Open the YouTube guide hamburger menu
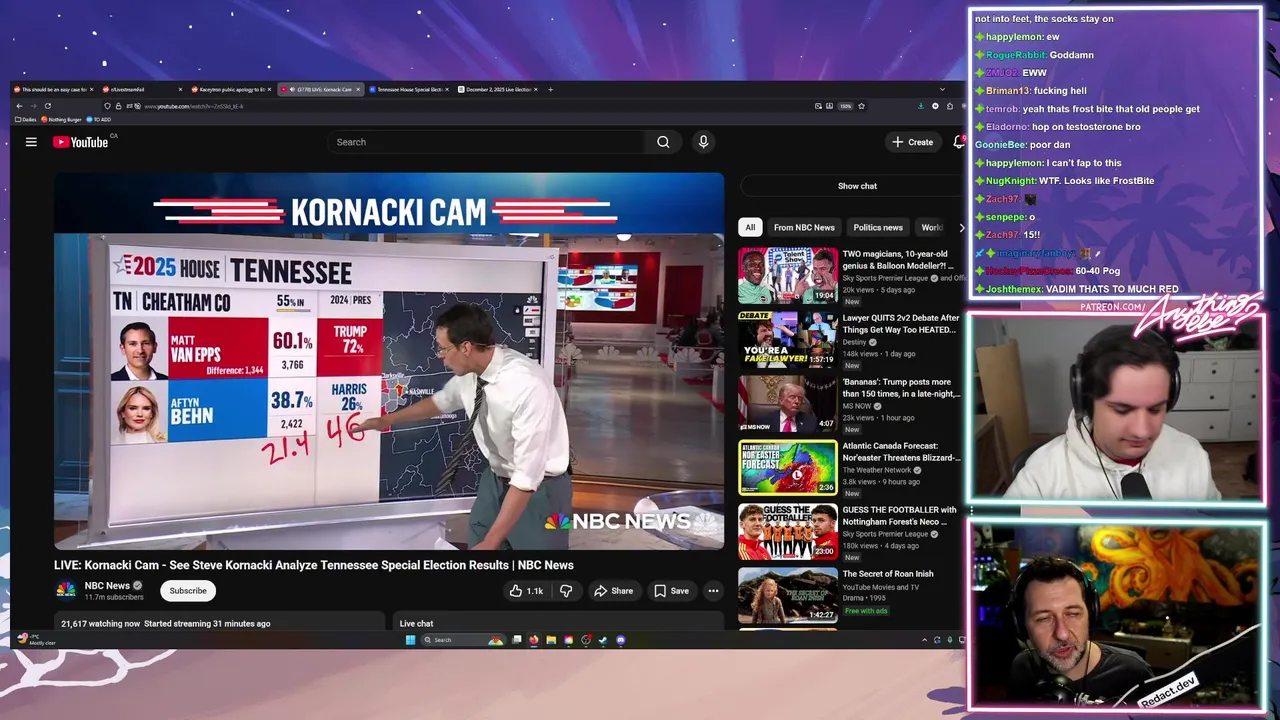1280x720 pixels. [x=31, y=142]
